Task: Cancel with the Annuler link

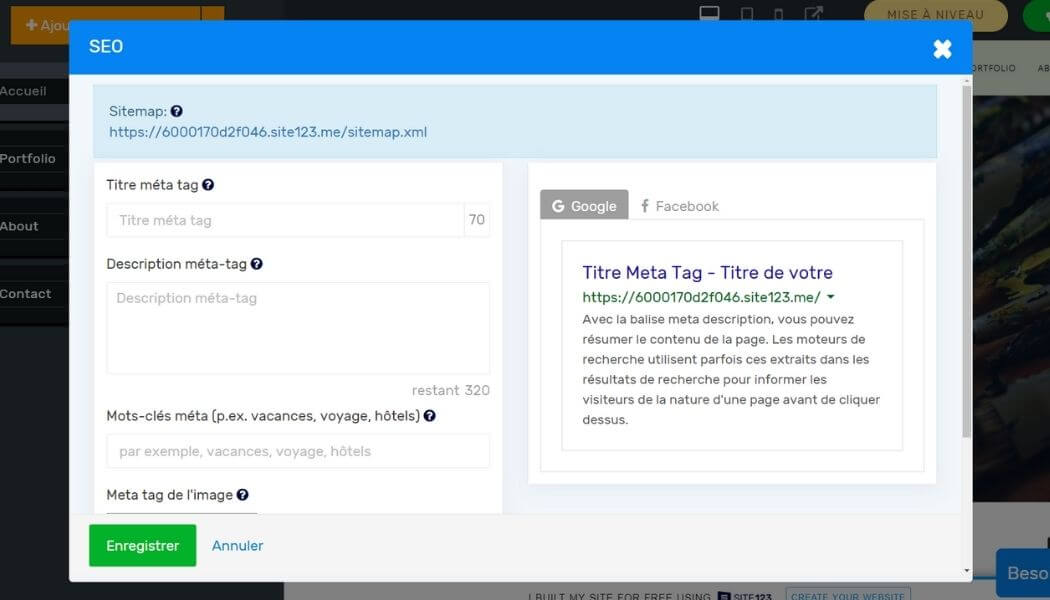Action: pos(238,546)
